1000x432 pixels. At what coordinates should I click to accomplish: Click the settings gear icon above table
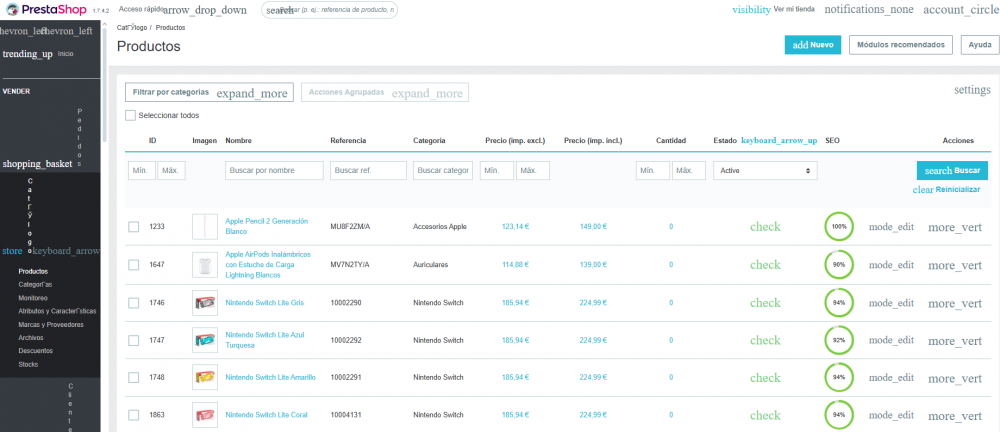pyautogui.click(x=971, y=90)
